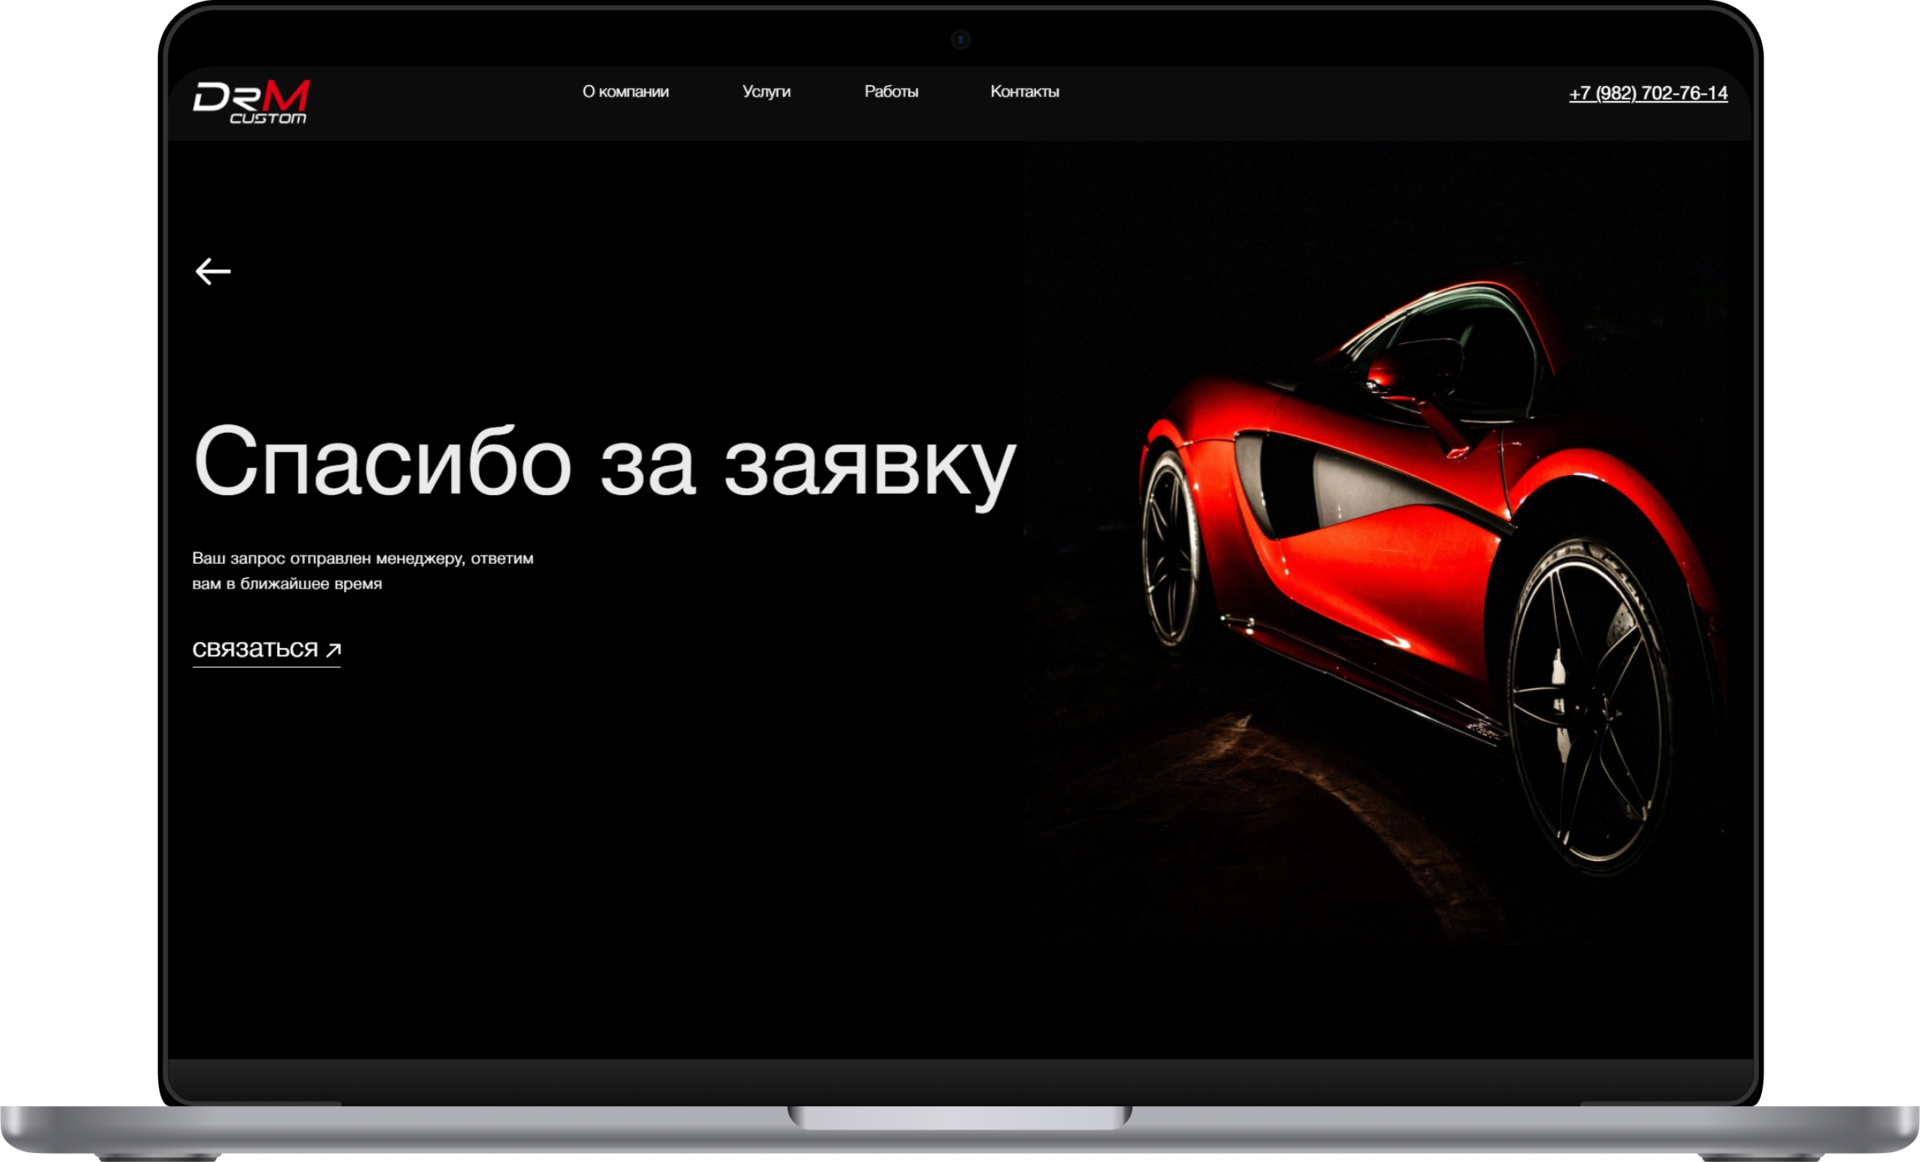The width and height of the screenshot is (1920, 1162).
Task: Click the word Custom in logo
Action: point(268,119)
